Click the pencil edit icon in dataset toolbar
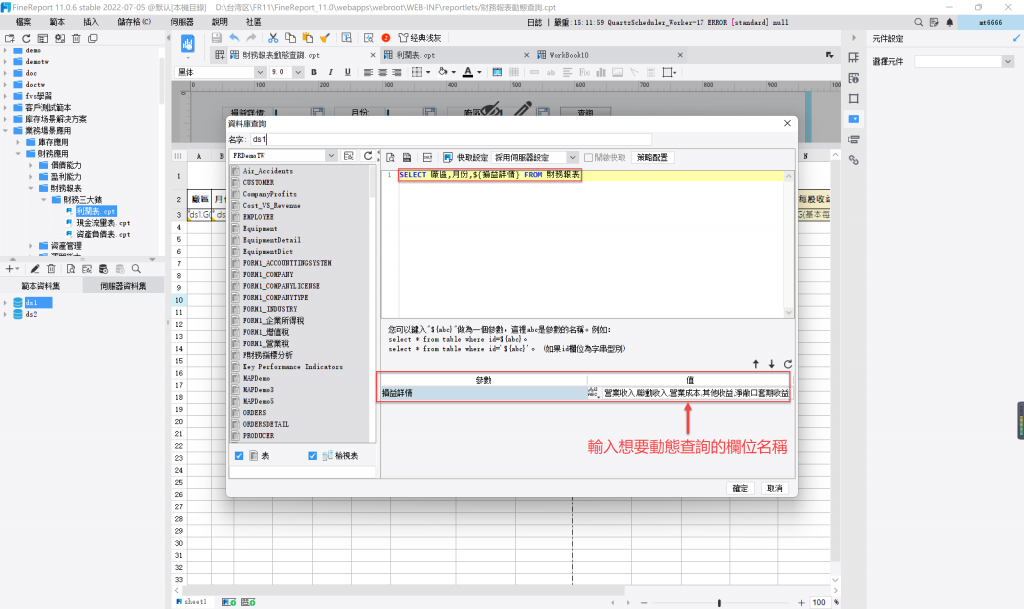This screenshot has width=1024, height=609. [35, 269]
